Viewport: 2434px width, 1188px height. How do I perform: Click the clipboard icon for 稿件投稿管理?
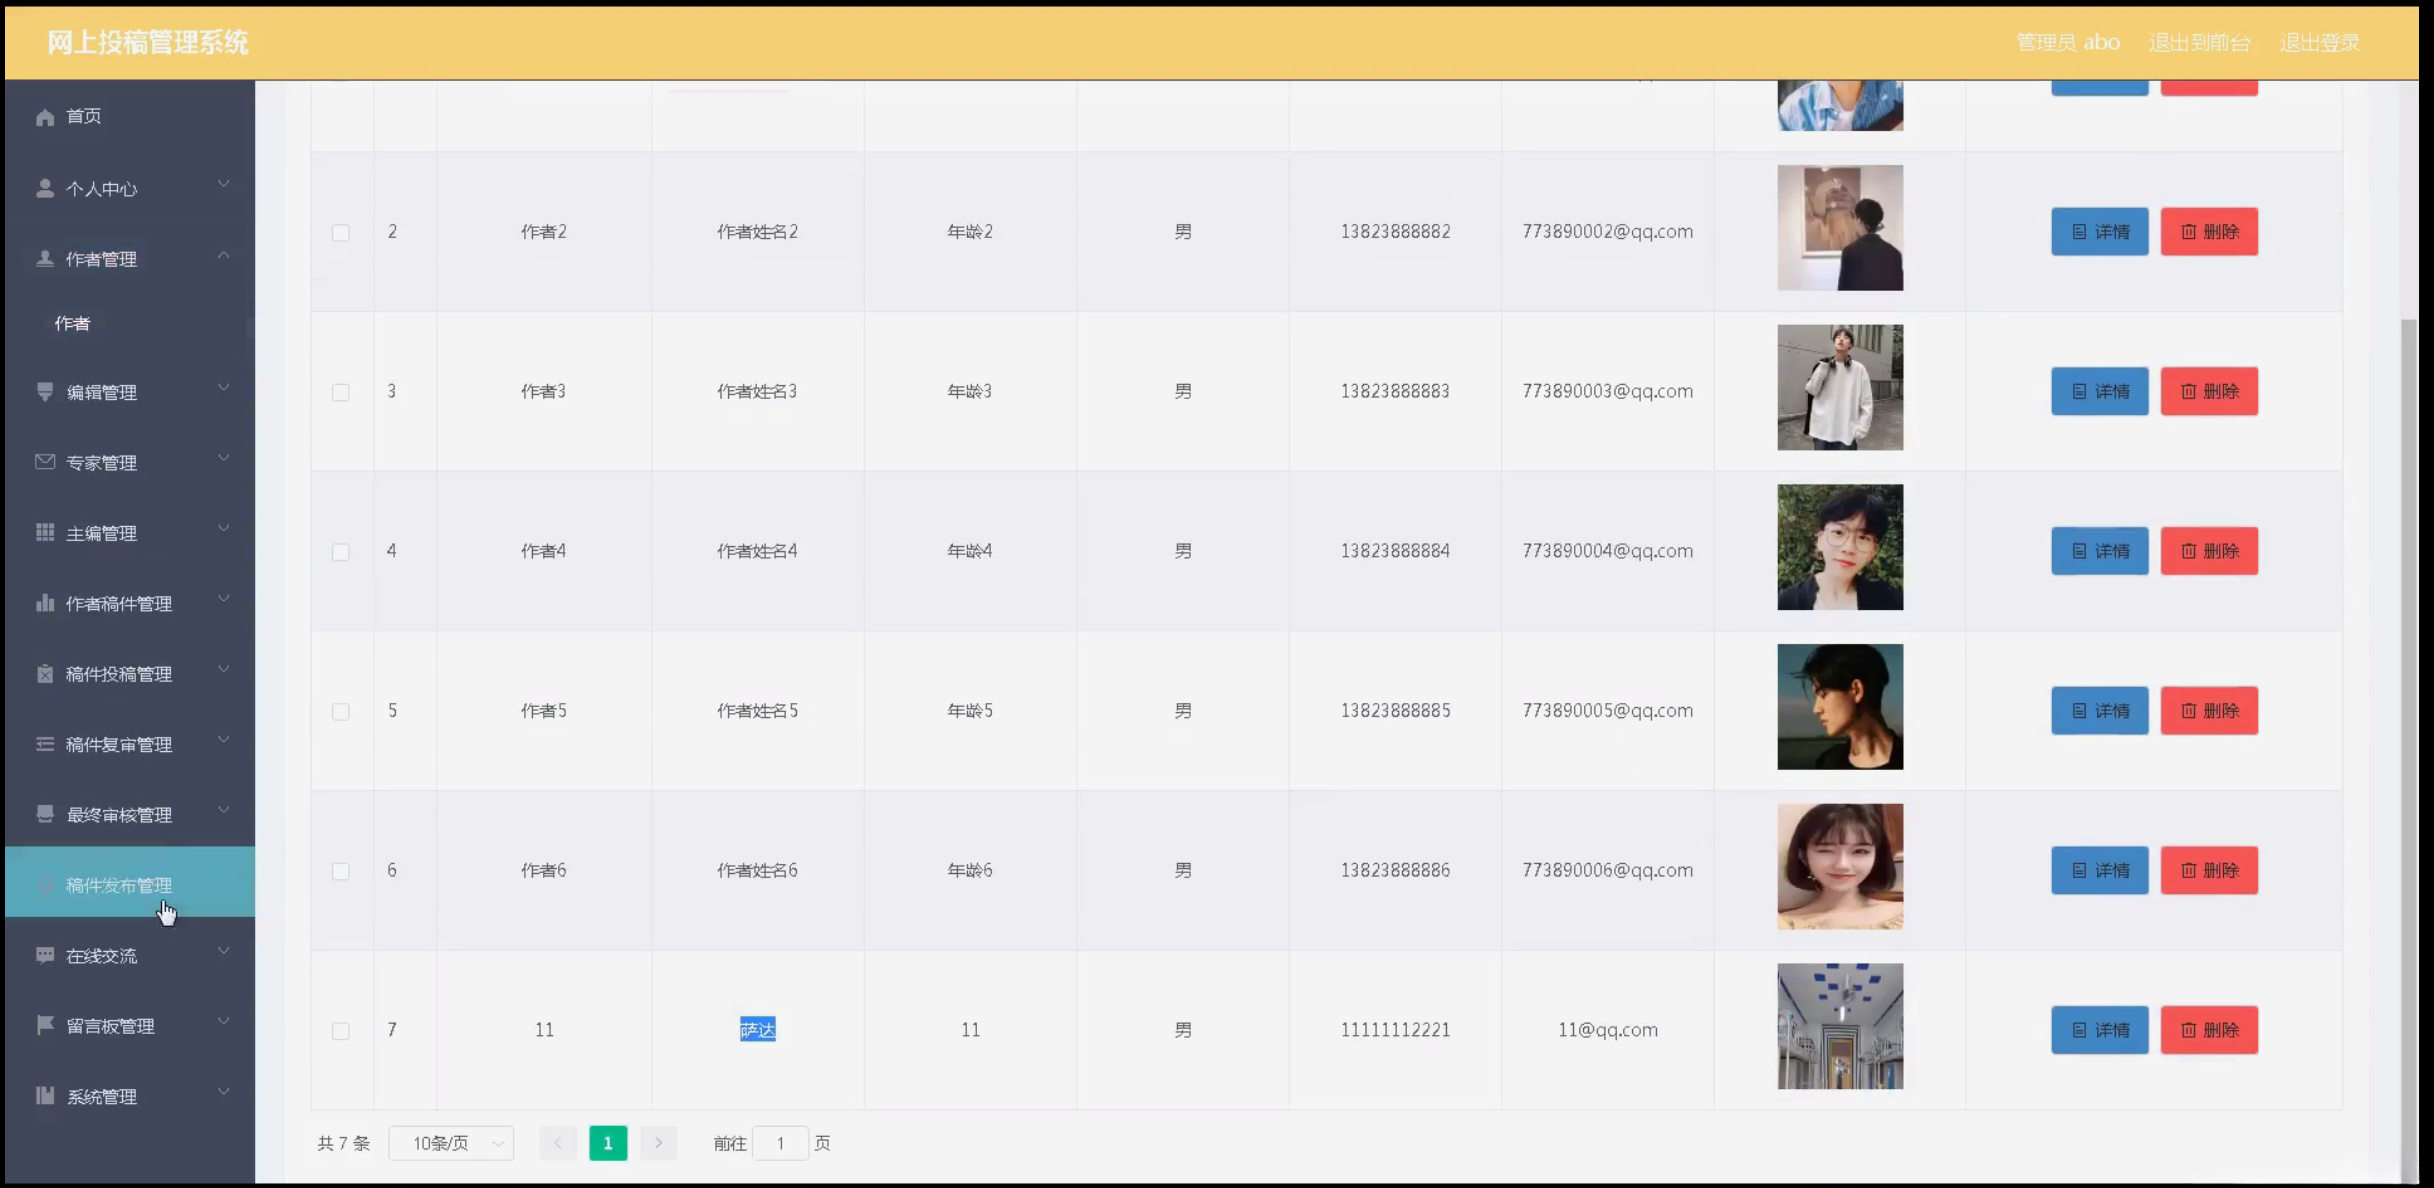coord(45,674)
